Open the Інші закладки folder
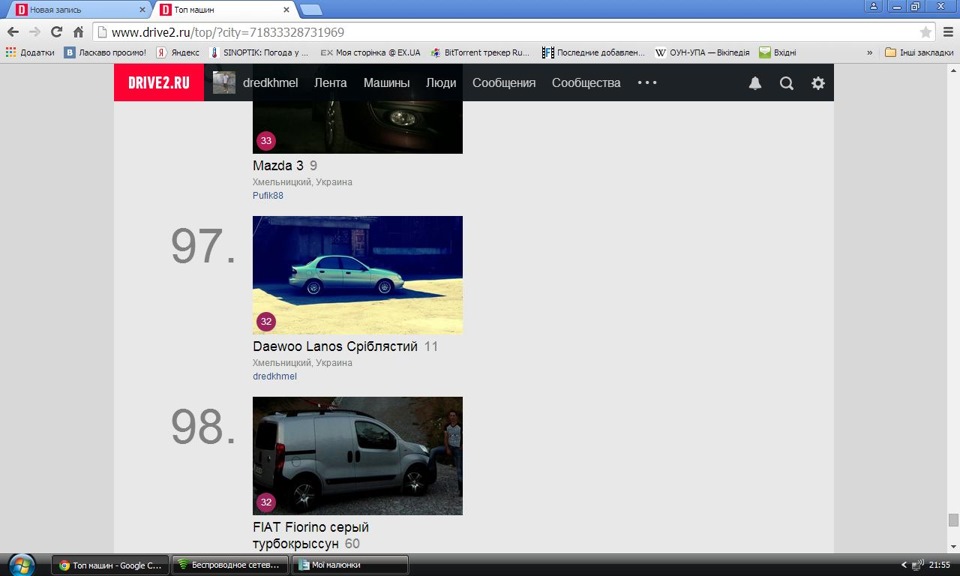 pyautogui.click(x=919, y=53)
